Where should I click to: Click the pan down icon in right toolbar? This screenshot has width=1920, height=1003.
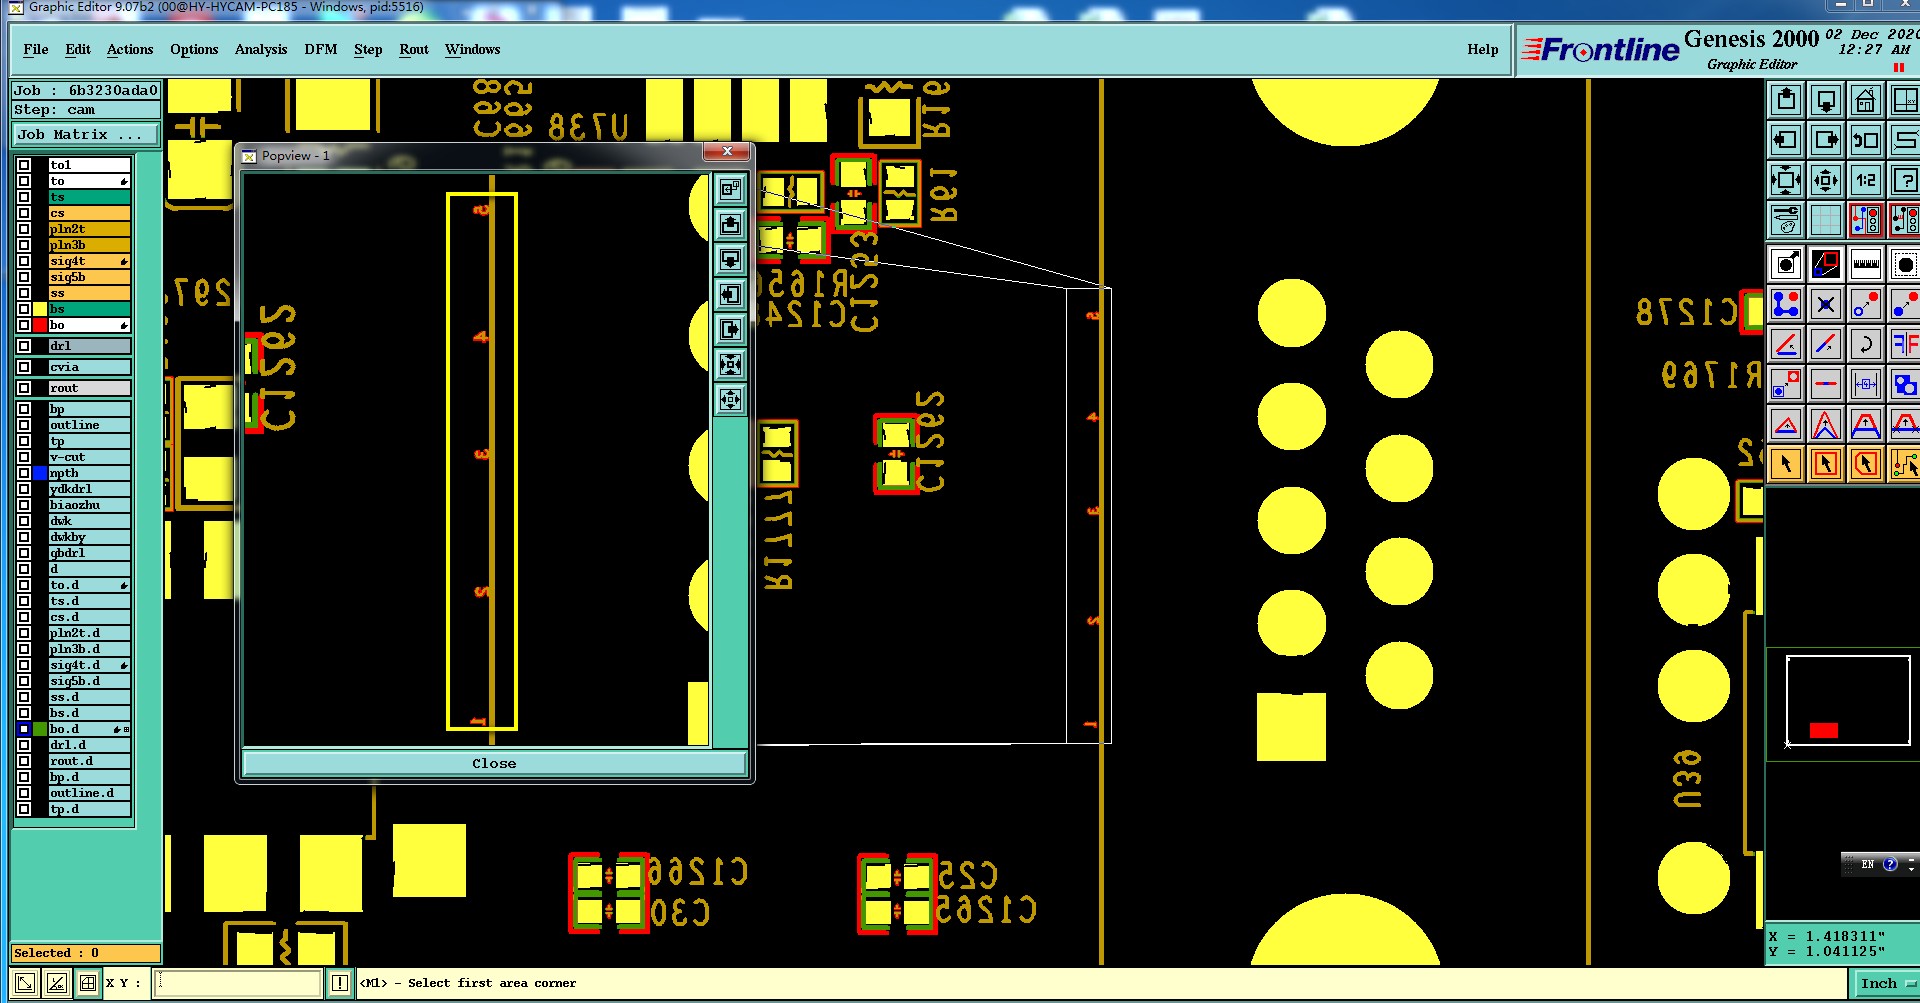coord(1826,100)
